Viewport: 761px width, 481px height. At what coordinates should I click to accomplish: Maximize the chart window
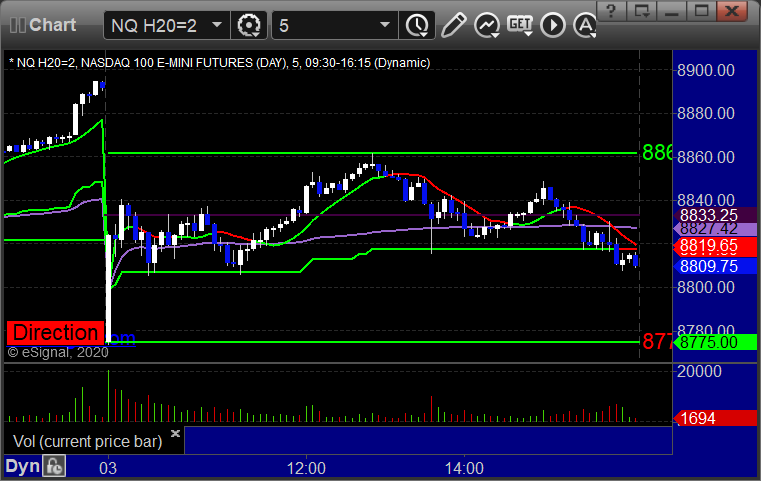click(x=701, y=10)
